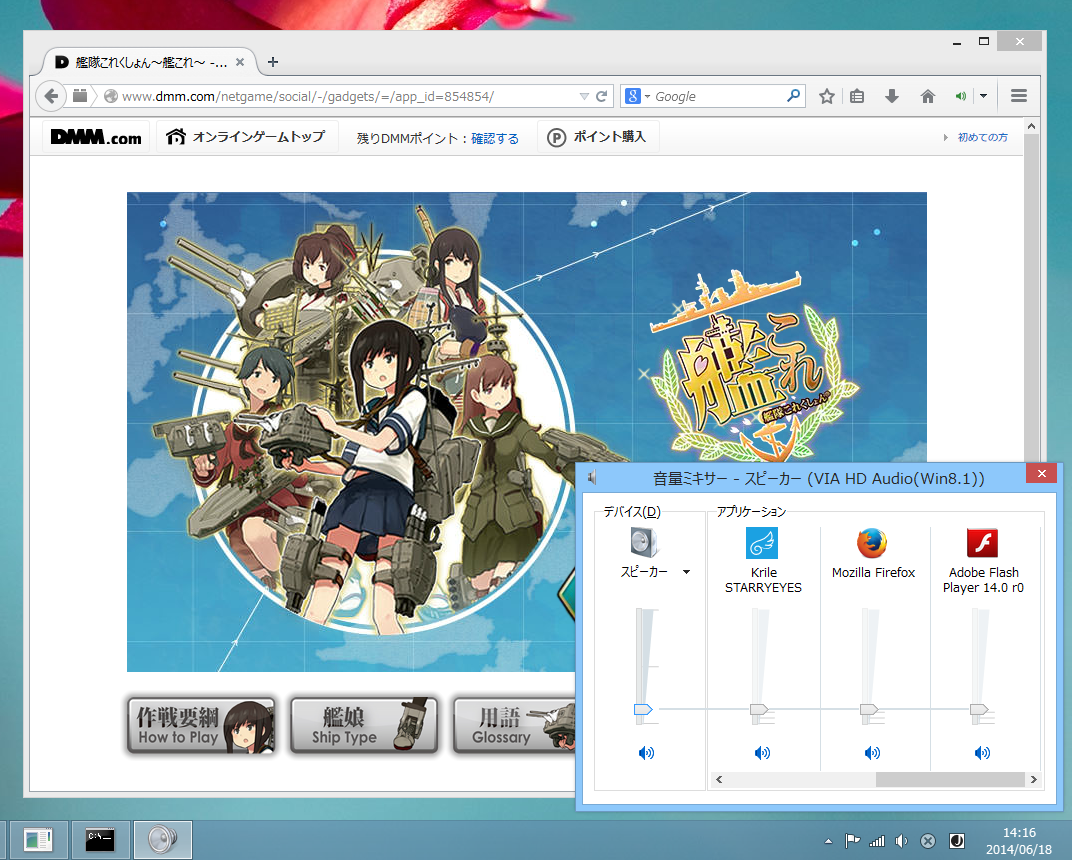Open the Command Prompt from the taskbar

click(100, 840)
